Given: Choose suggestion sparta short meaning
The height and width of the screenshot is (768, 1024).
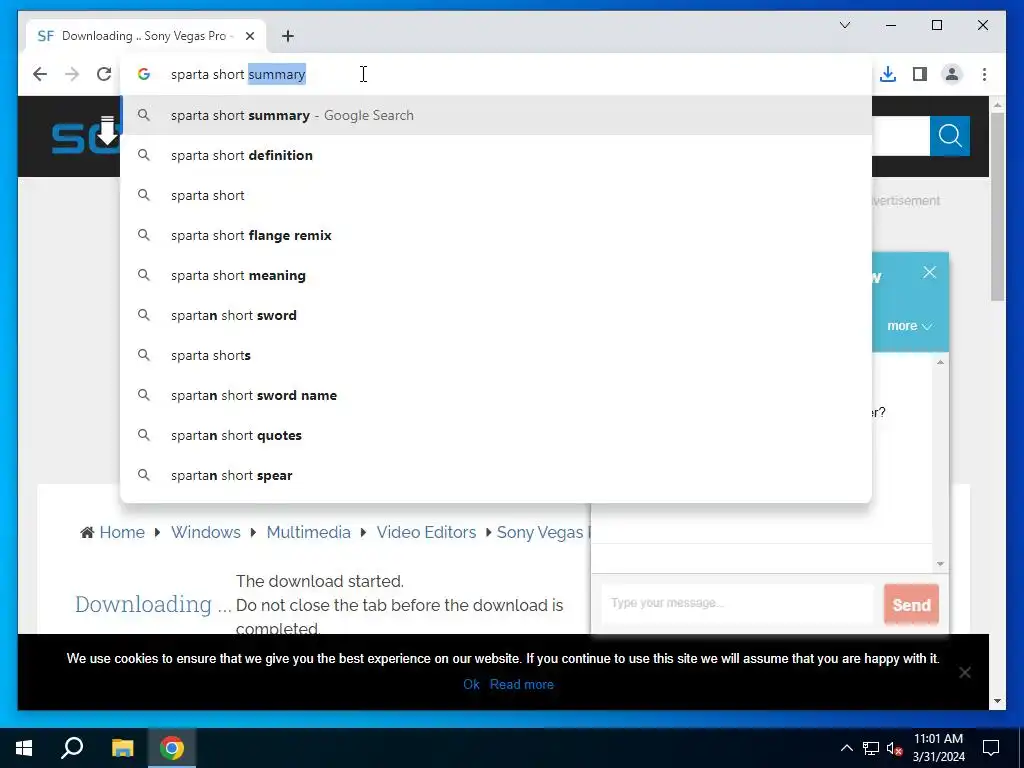Looking at the screenshot, I should point(496,275).
